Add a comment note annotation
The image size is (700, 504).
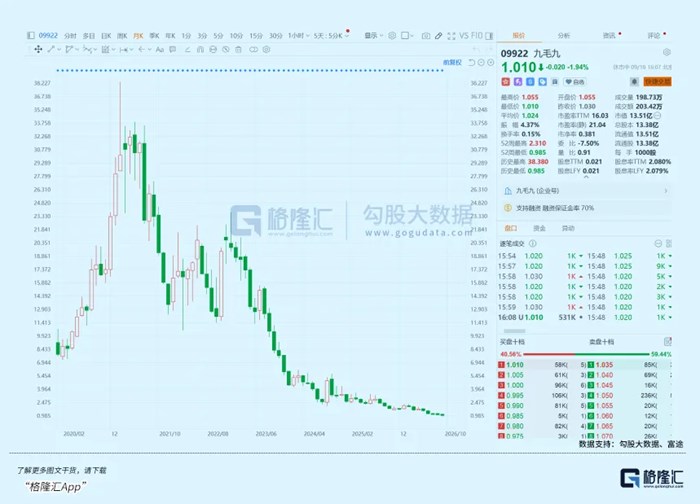173,50
